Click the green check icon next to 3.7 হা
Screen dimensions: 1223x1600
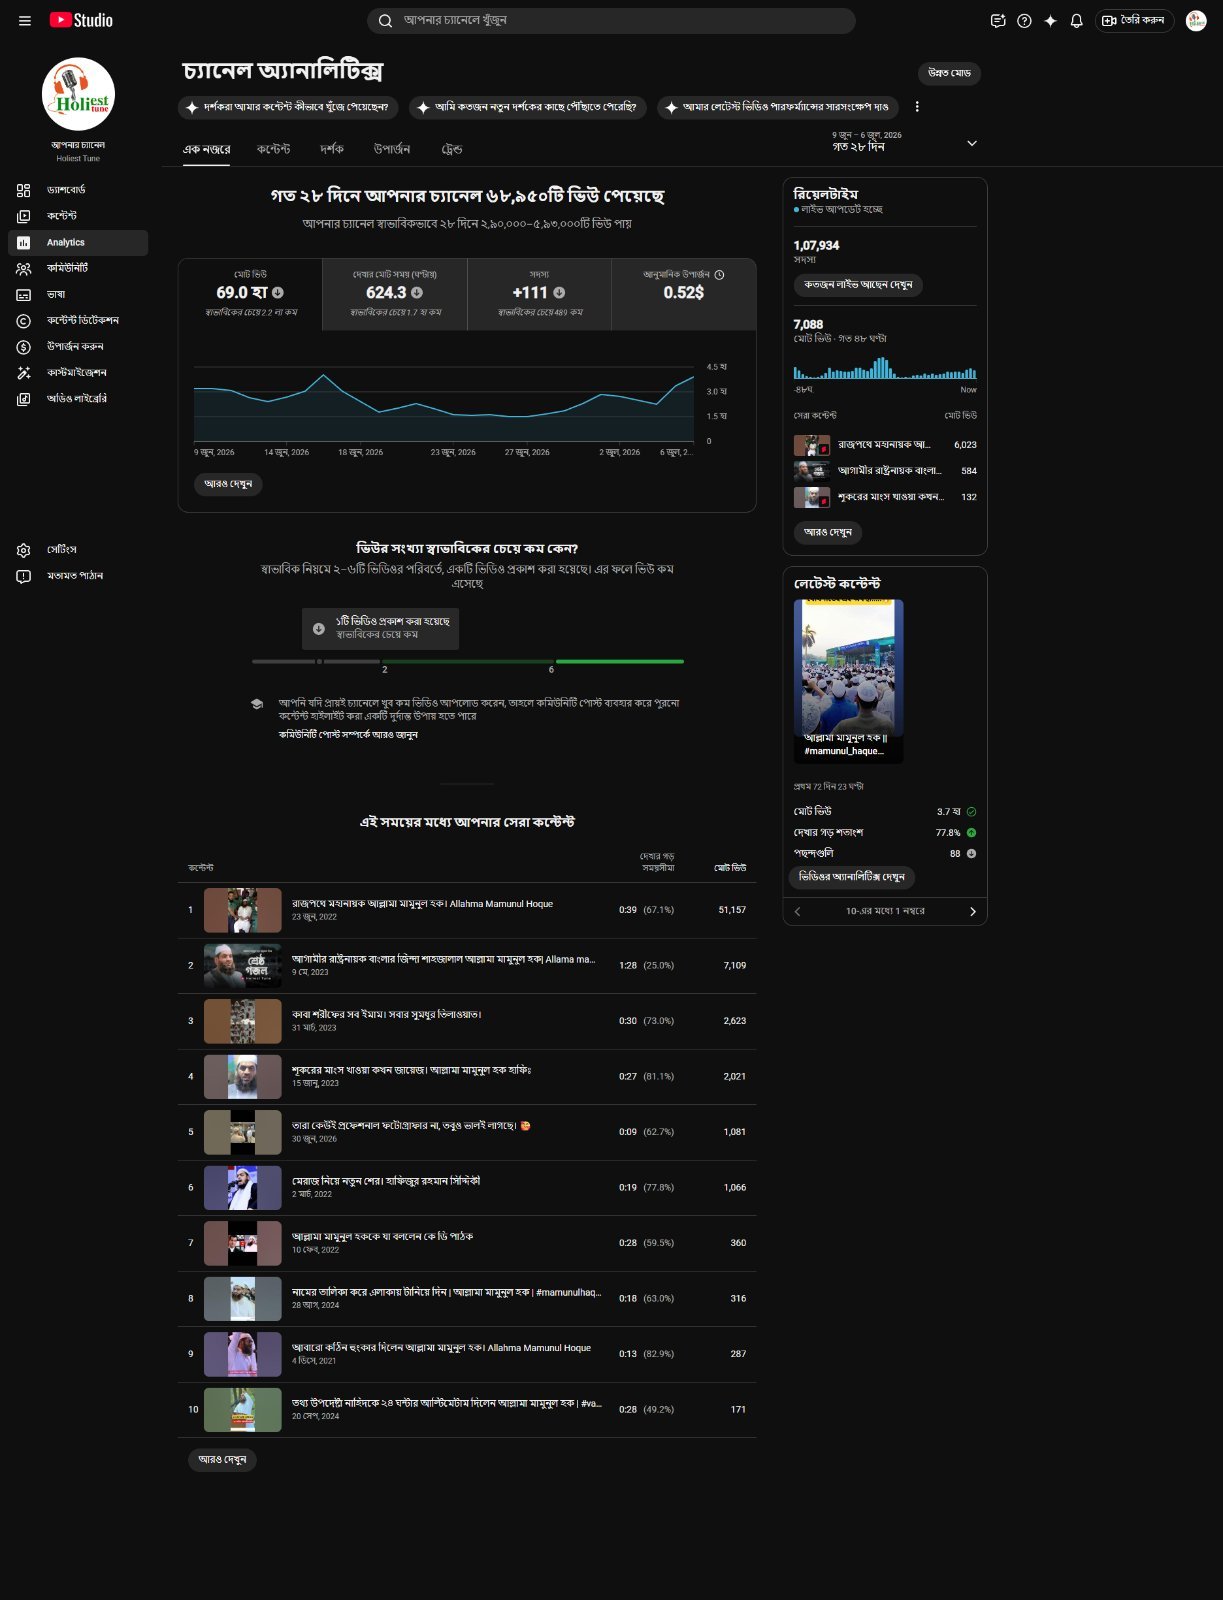tap(971, 812)
